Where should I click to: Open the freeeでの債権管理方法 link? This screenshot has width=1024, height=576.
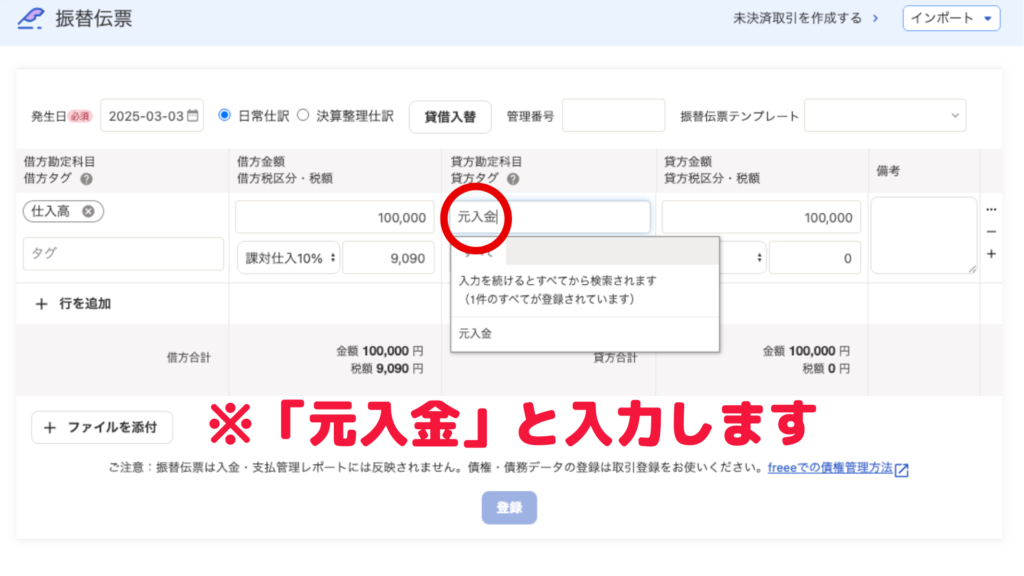(837, 468)
